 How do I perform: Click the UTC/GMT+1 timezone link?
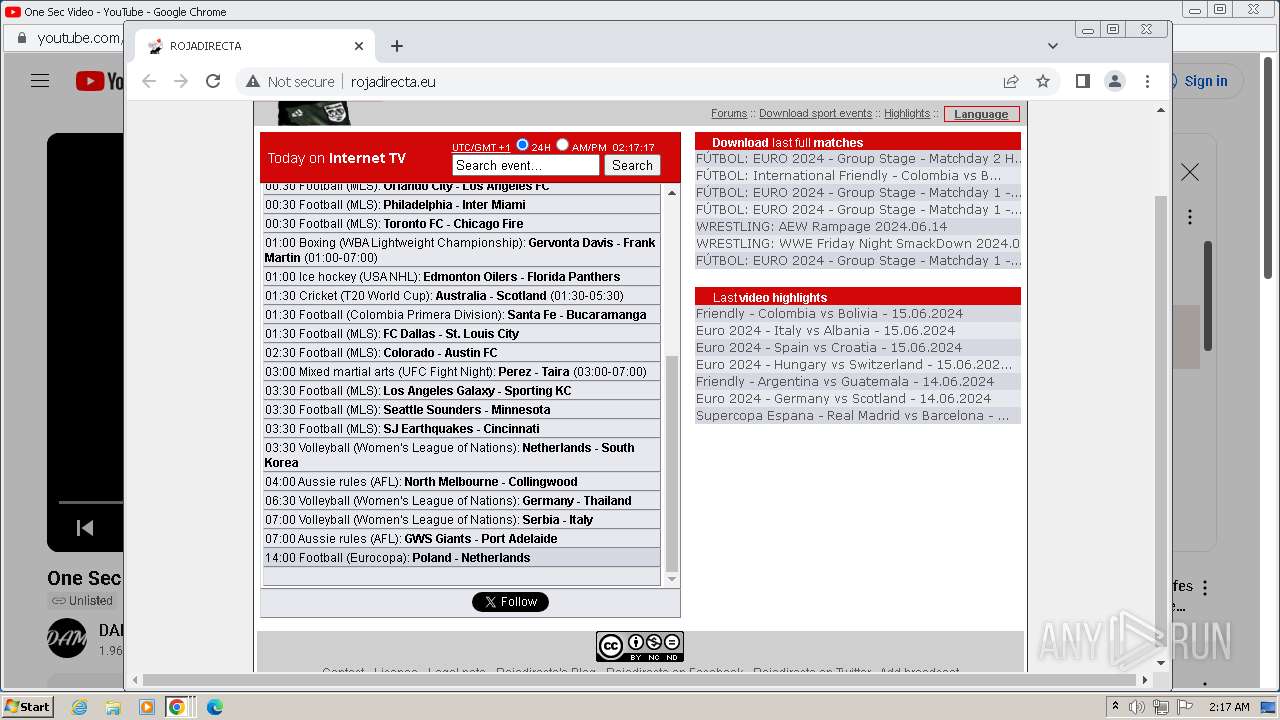coord(481,148)
